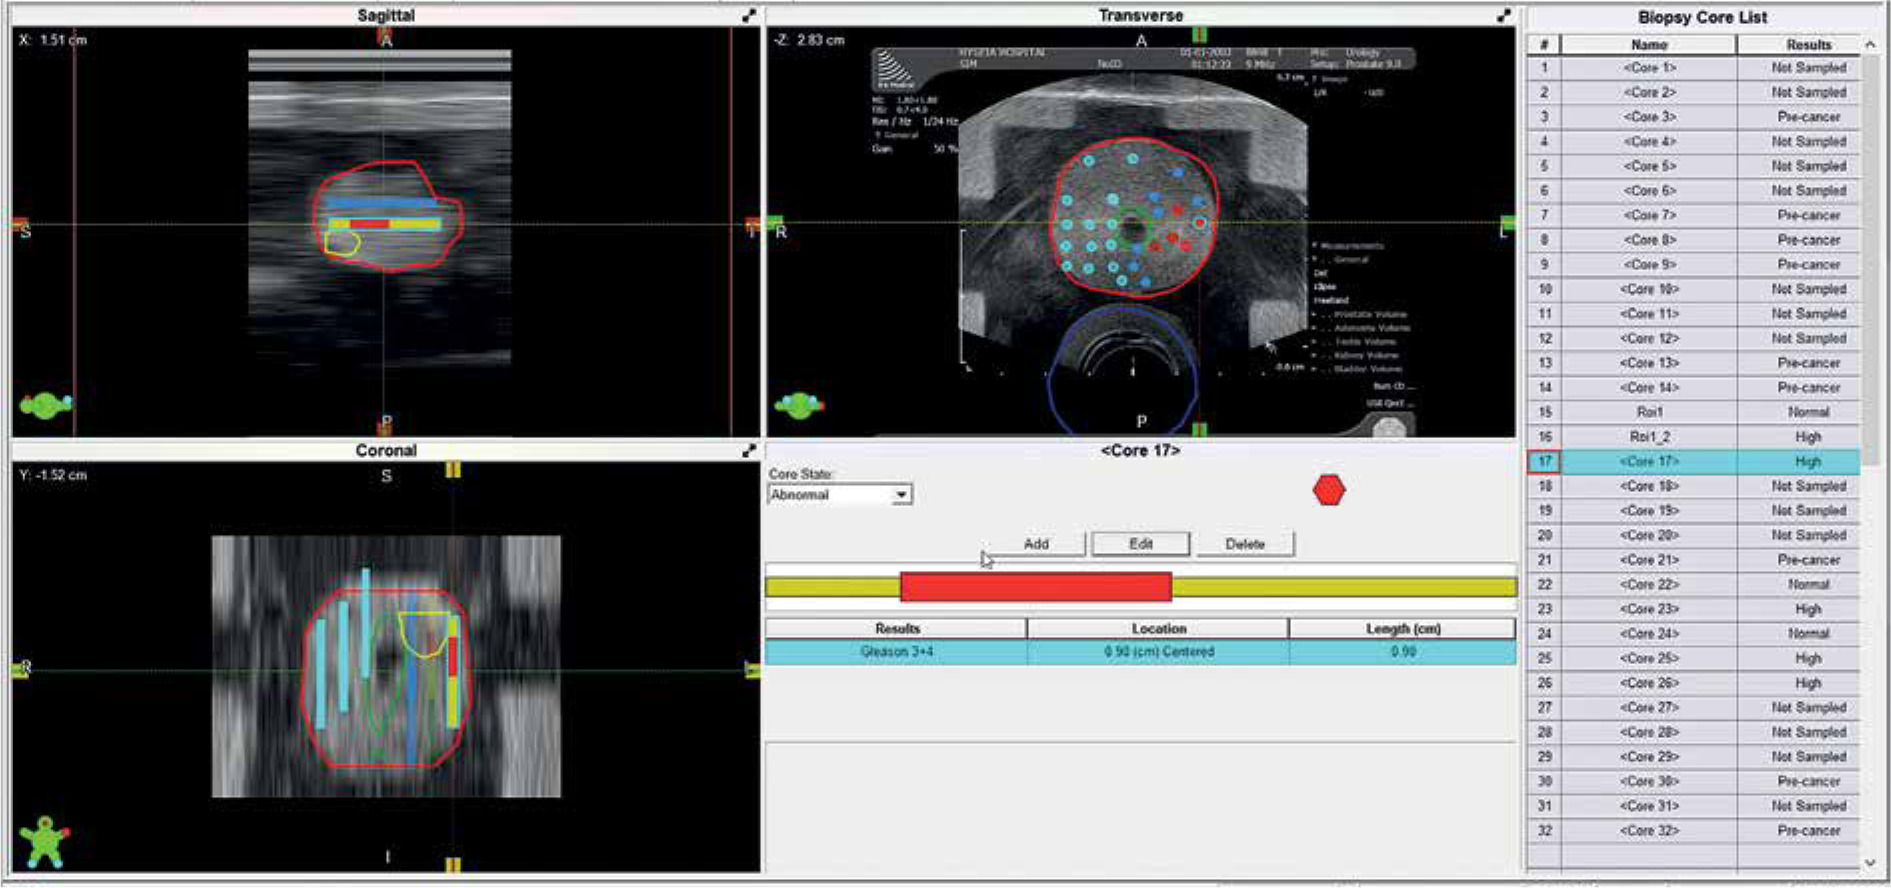Screen dimensions: 1891x888
Task: Maximize the Coronal view panel
Action: pos(749,451)
